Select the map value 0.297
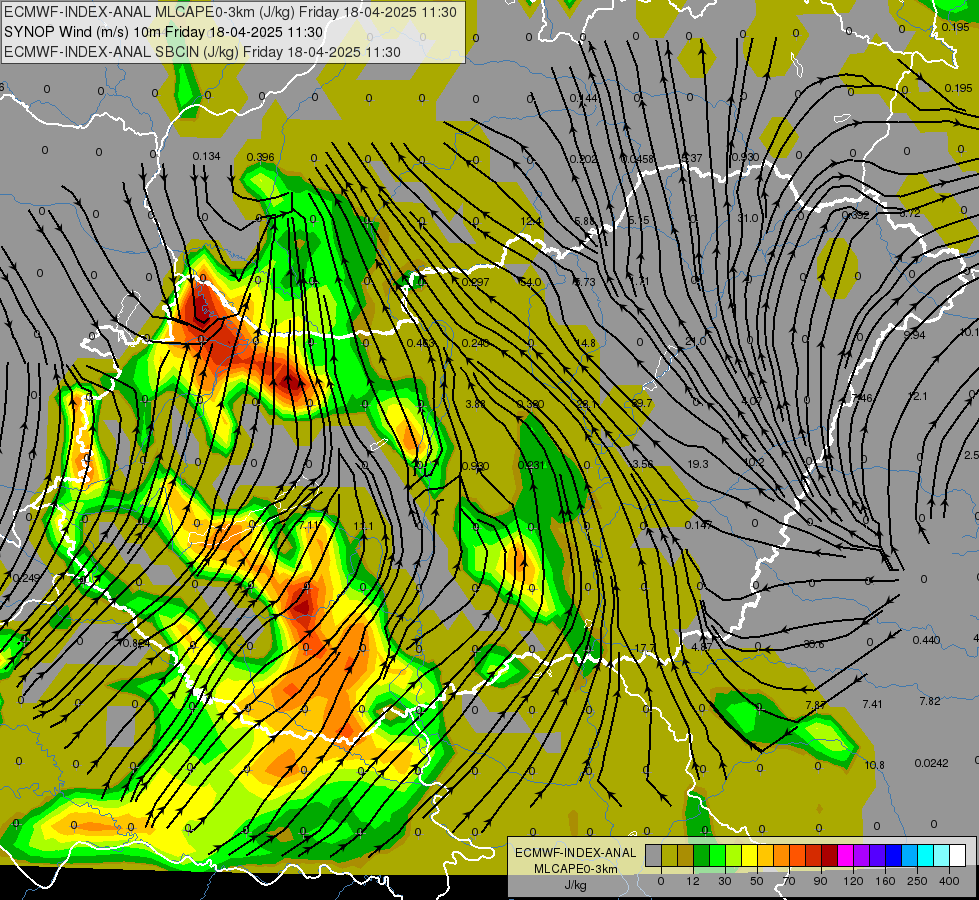The width and height of the screenshot is (979, 900). coord(475,282)
